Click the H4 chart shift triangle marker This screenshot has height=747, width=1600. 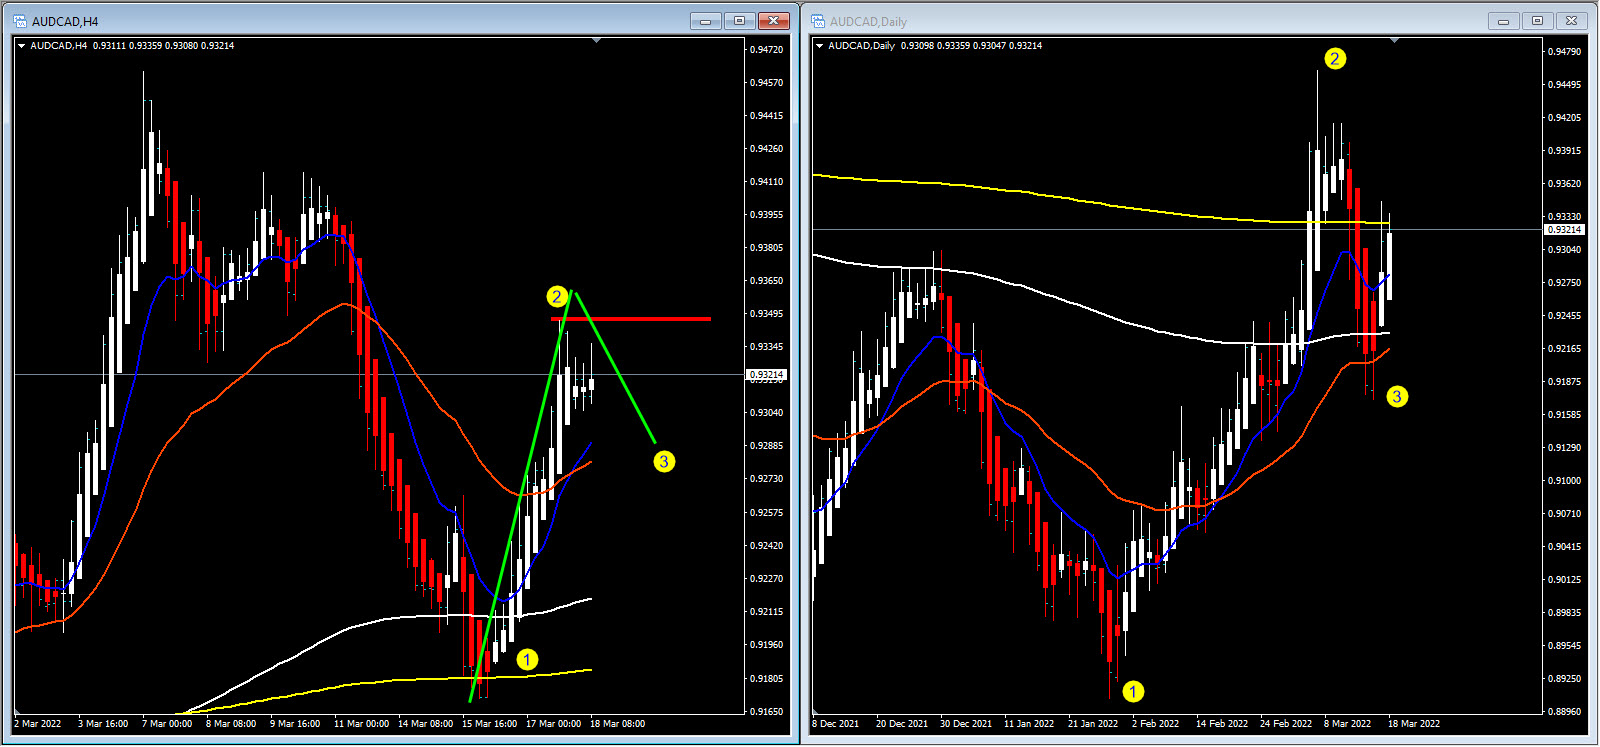(596, 41)
